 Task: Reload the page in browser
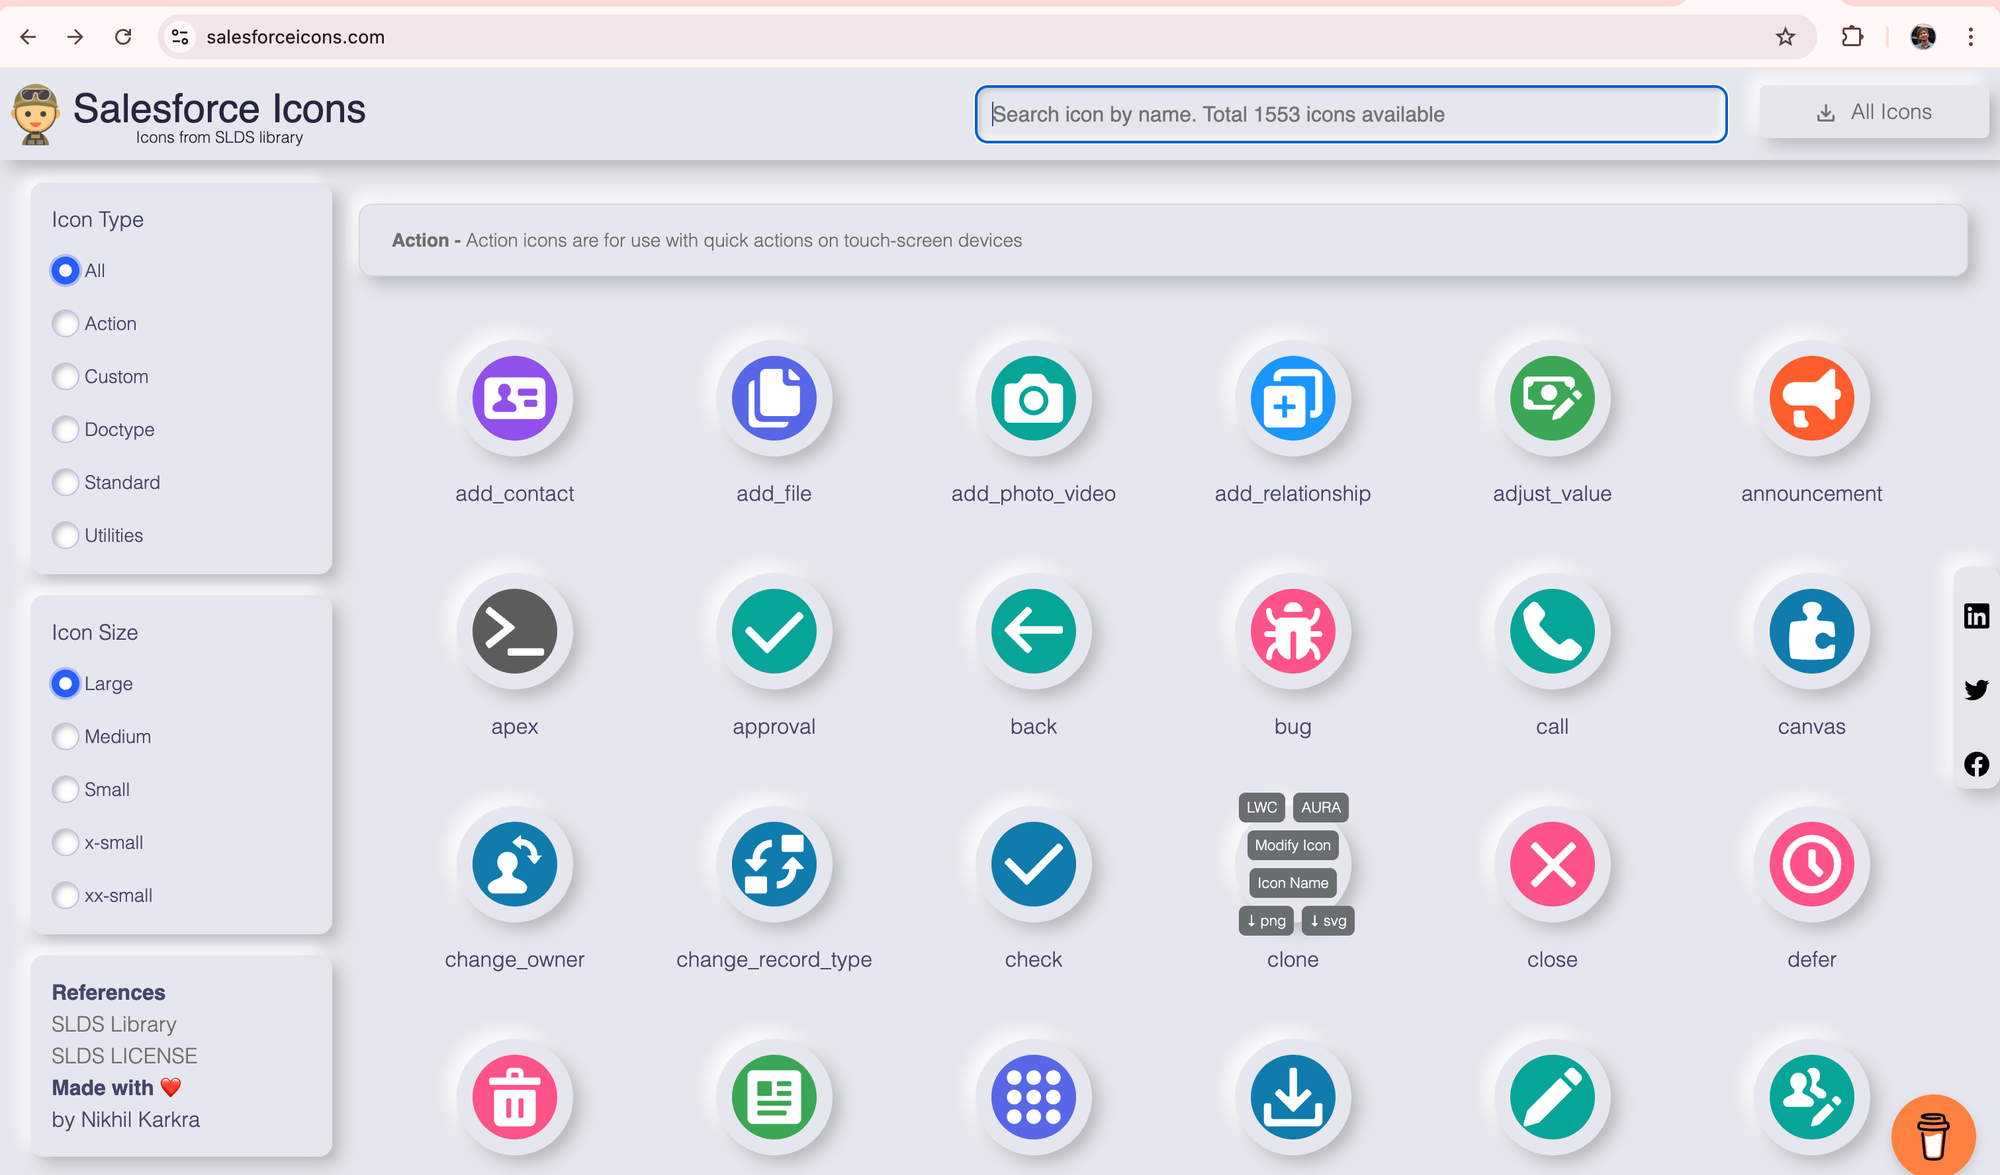click(123, 37)
